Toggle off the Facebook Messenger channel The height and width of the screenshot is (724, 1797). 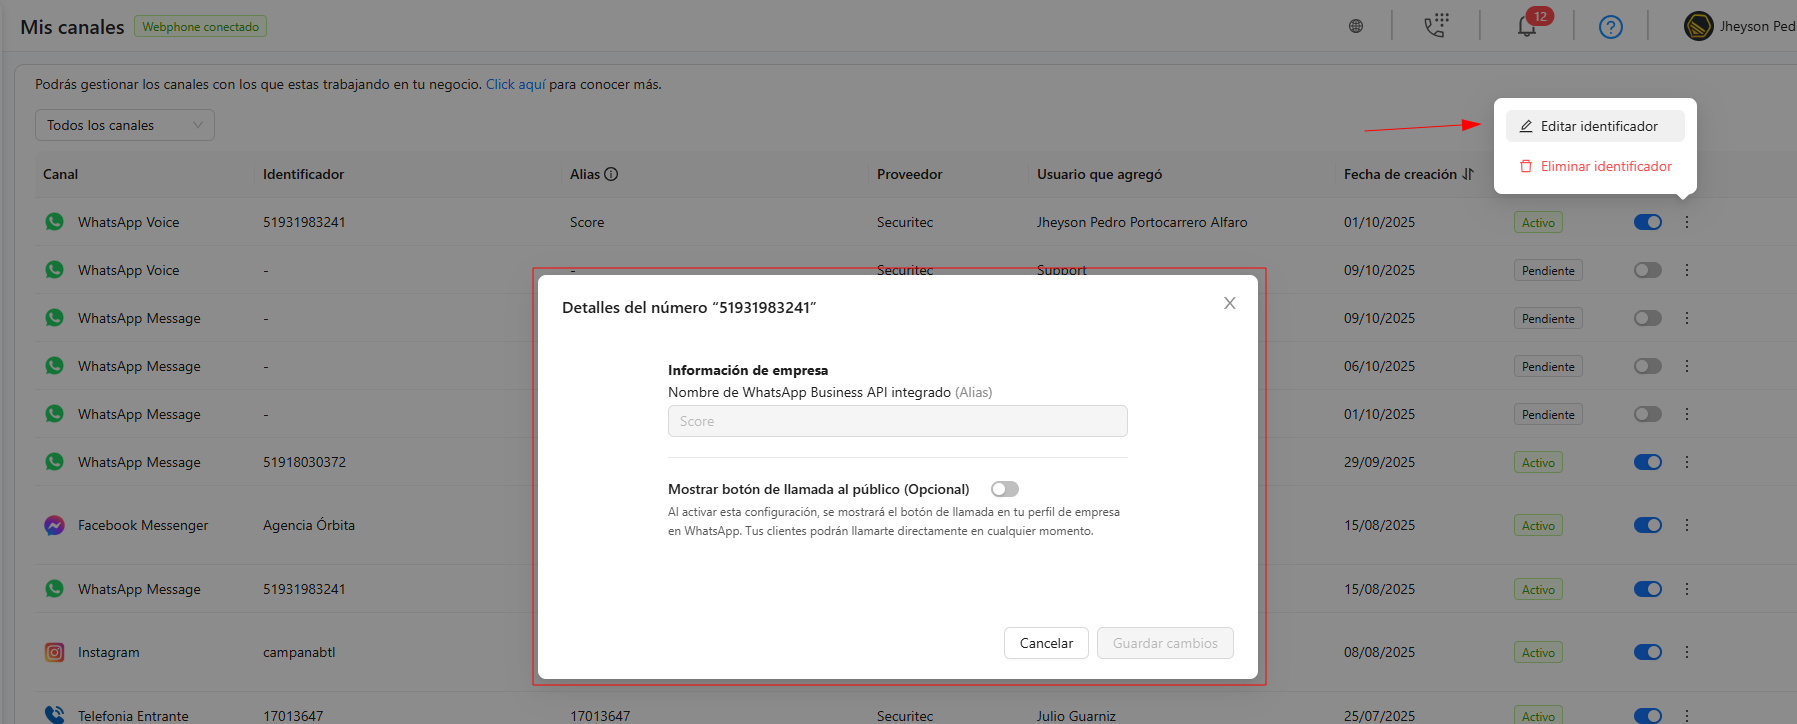point(1647,525)
